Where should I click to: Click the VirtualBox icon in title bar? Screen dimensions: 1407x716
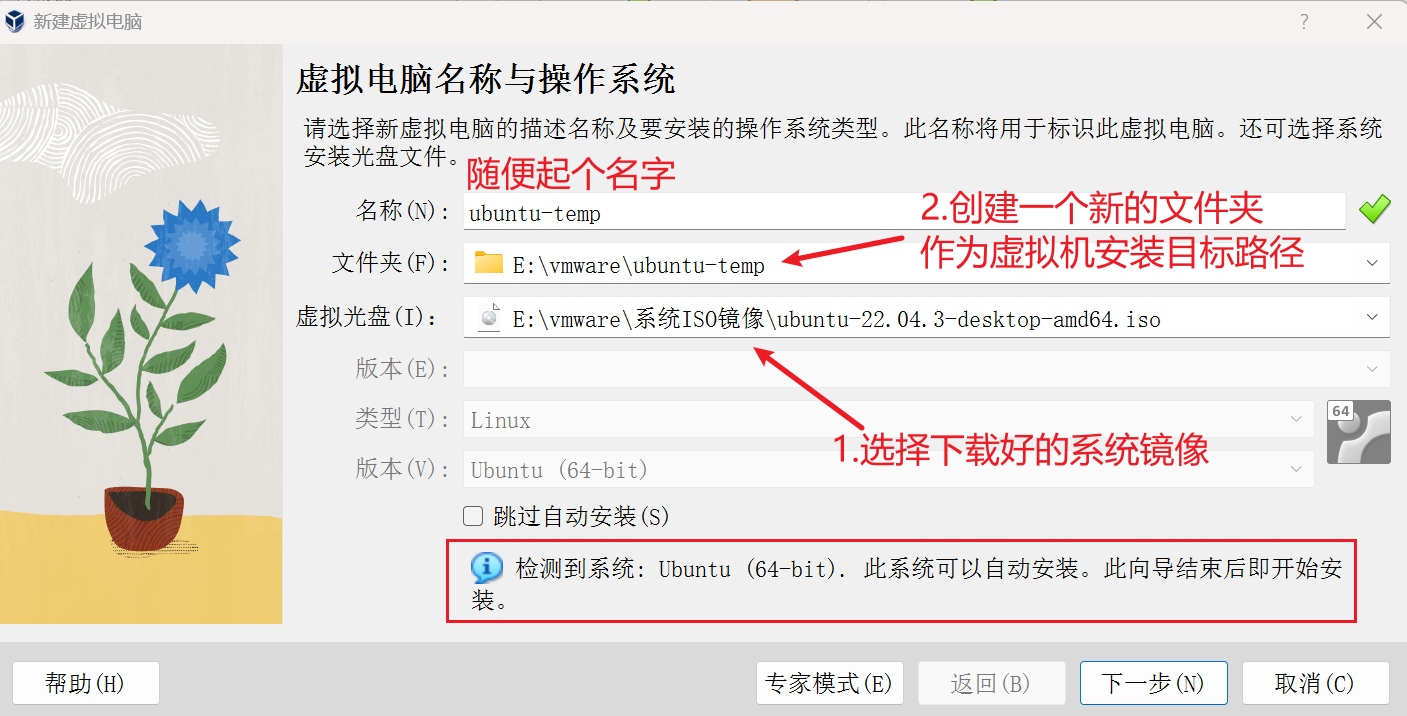15,21
